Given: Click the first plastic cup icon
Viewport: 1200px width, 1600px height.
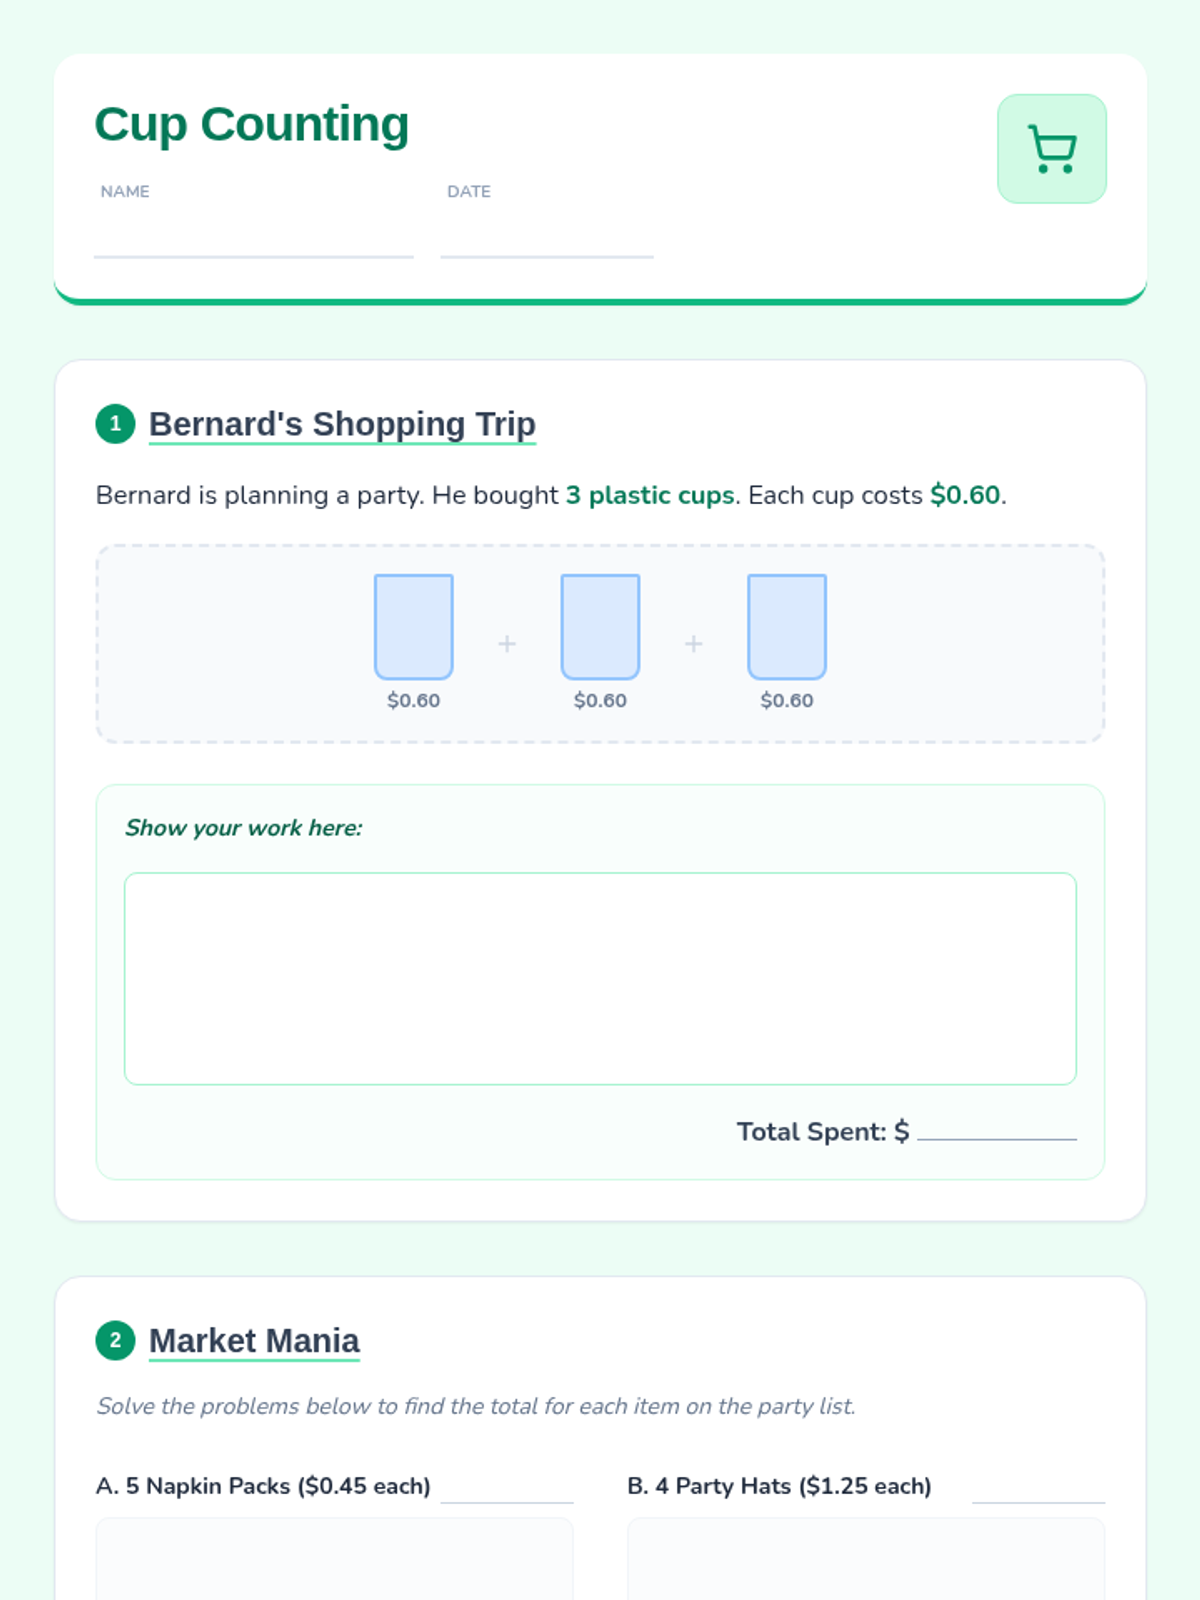Looking at the screenshot, I should tap(413, 626).
